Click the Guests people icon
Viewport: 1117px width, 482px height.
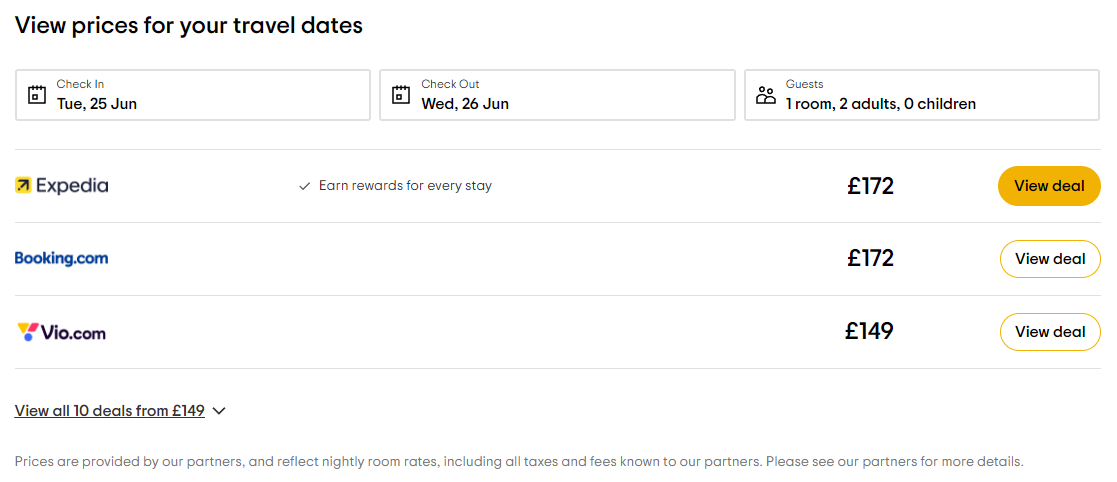tap(766, 95)
